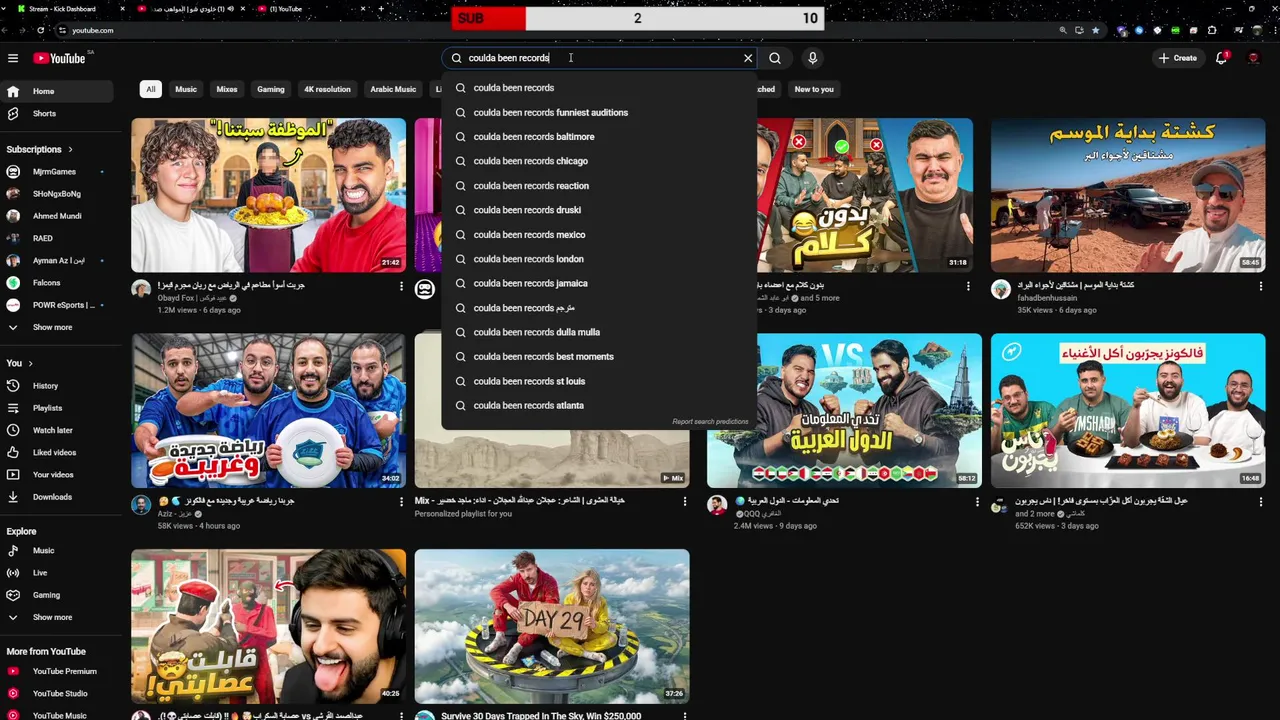This screenshot has height=720, width=1280.
Task: Click the magnifier search button
Action: click(775, 58)
